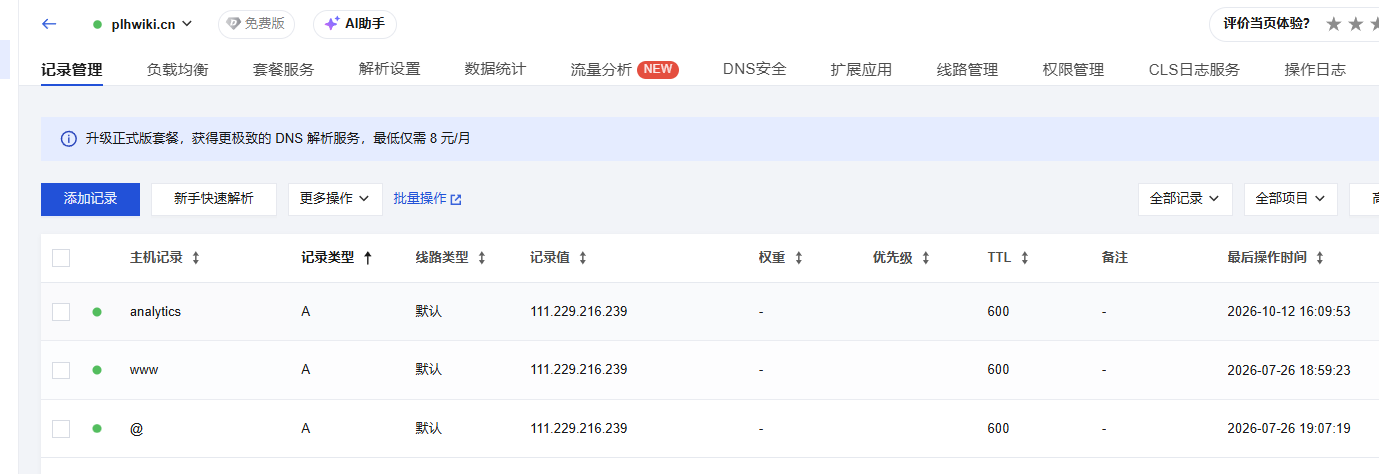Switch to the DNS安全 tab
The image size is (1379, 474).
coord(755,70)
